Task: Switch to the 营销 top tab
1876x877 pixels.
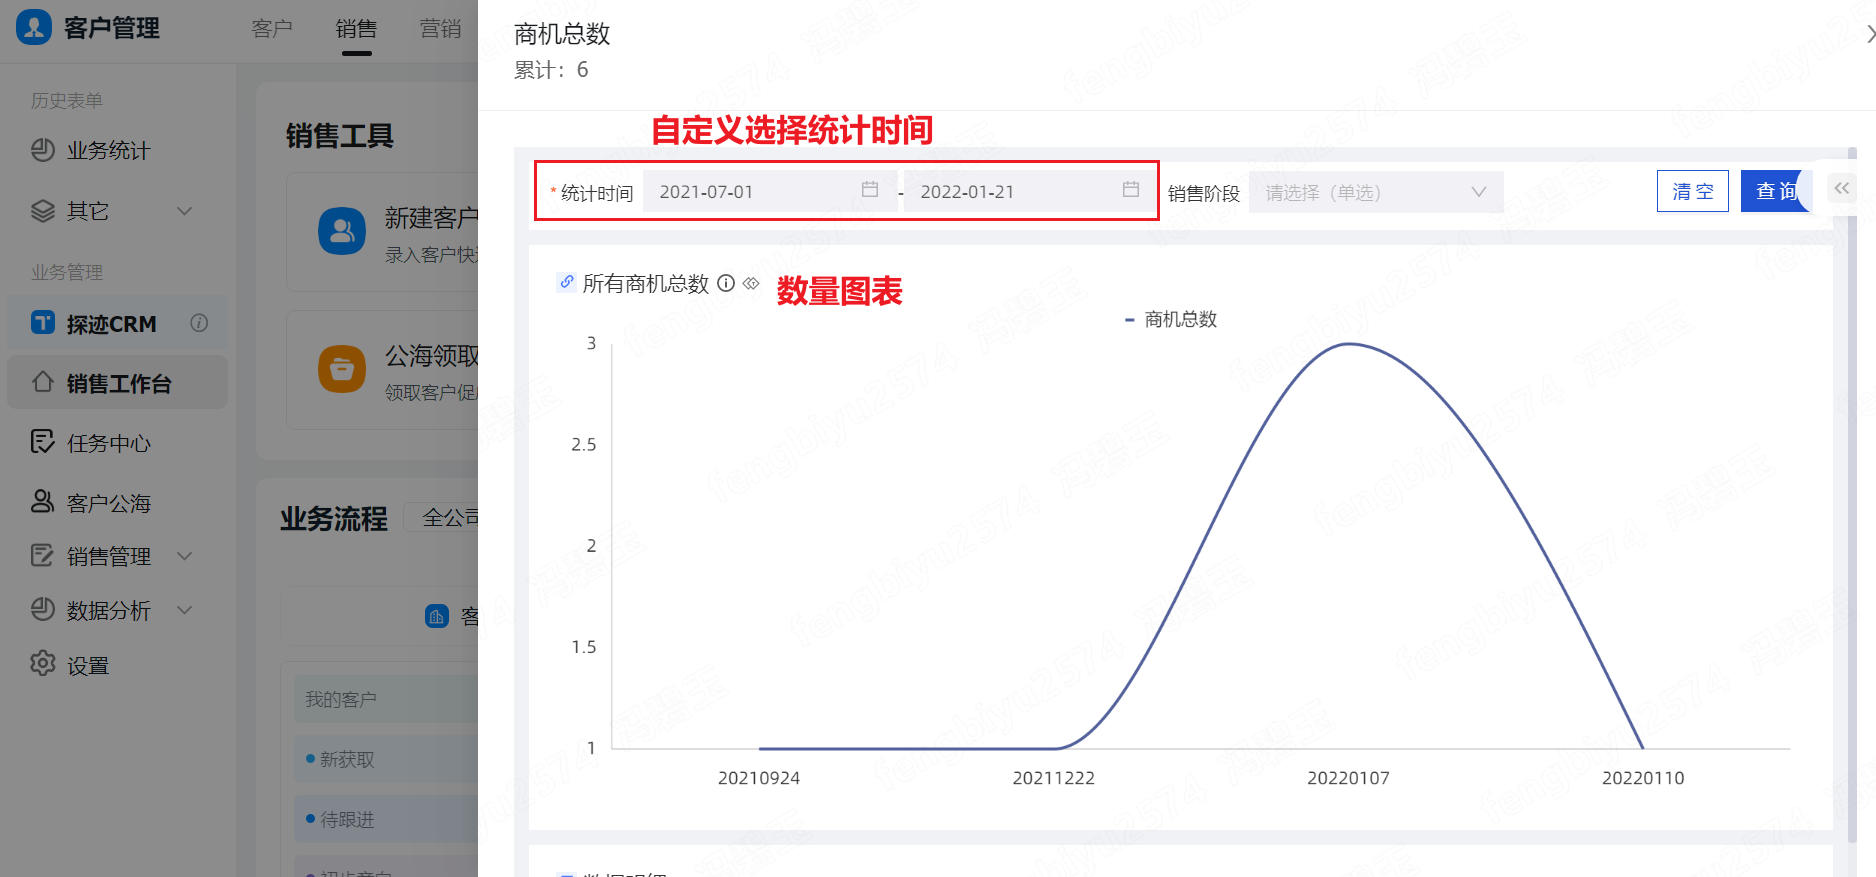Action: [440, 28]
